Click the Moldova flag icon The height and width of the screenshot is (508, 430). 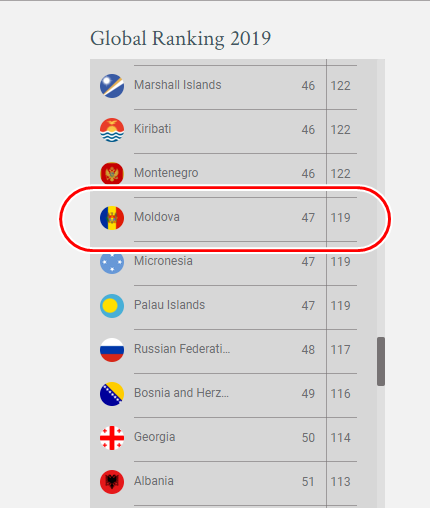pyautogui.click(x=112, y=218)
